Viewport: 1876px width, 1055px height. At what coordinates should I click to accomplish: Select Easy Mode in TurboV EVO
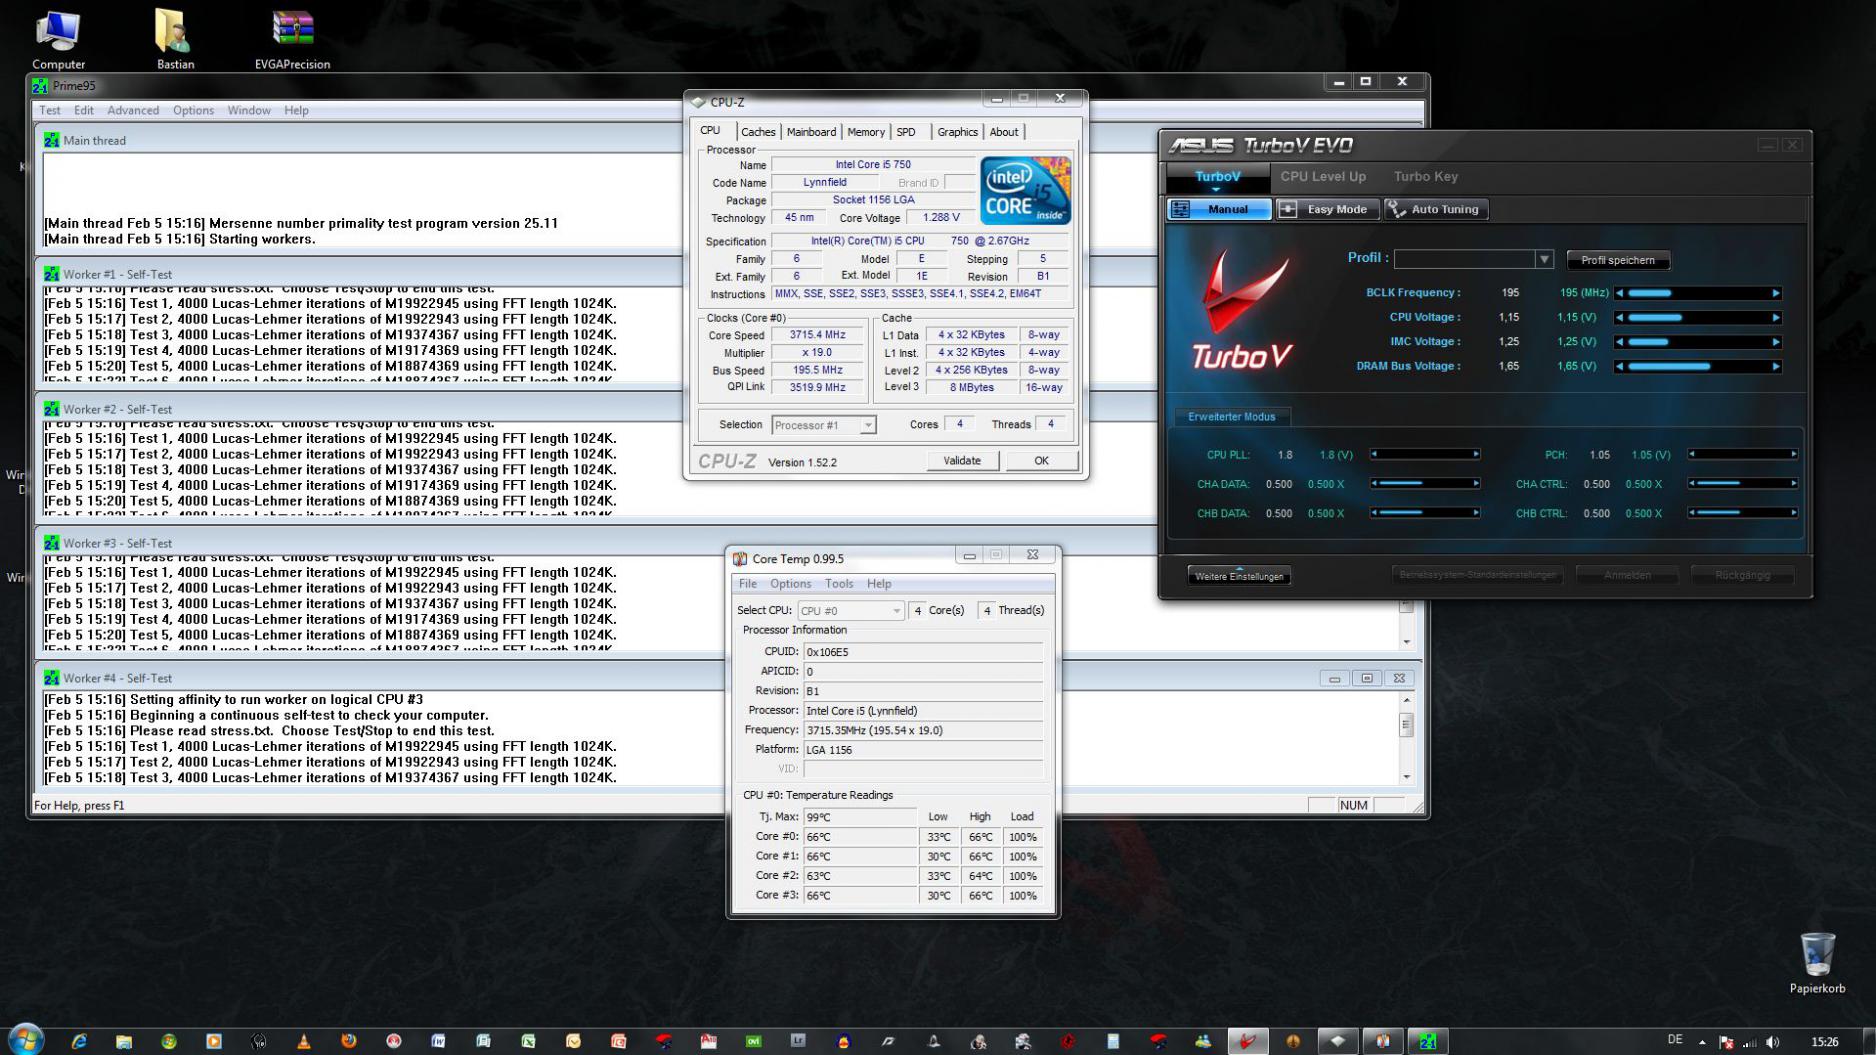(x=1327, y=209)
